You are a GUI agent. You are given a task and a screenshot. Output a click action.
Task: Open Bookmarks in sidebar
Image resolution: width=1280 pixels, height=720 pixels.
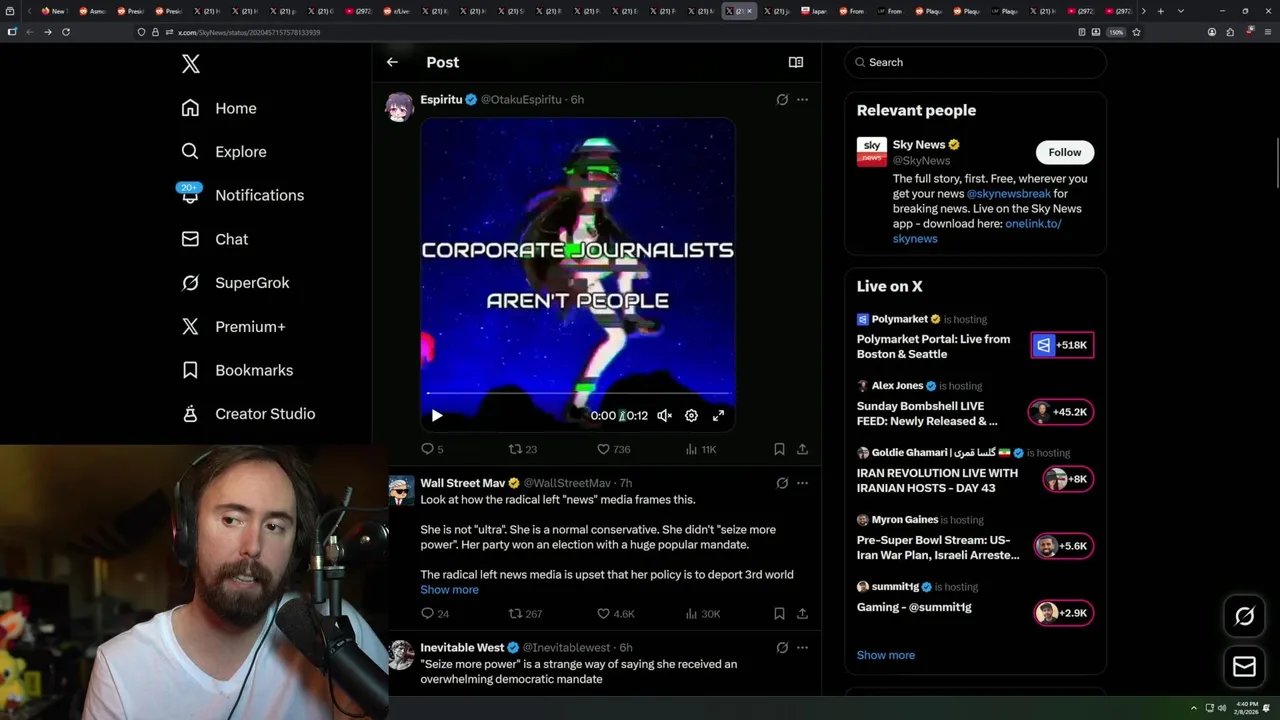coord(237,370)
